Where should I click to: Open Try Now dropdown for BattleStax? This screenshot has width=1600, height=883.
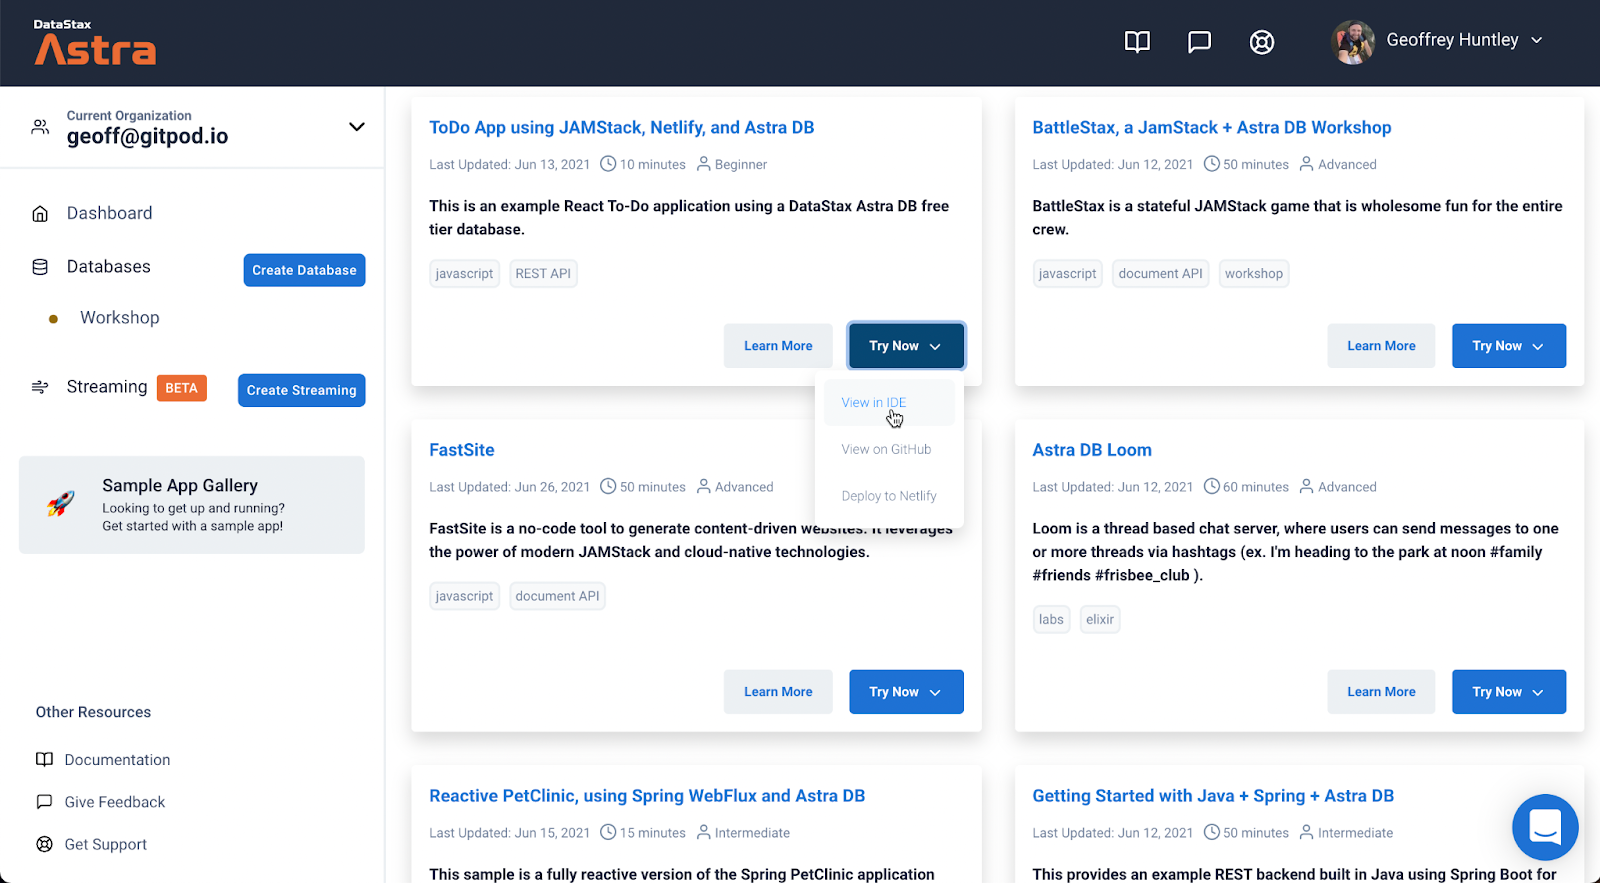click(x=1508, y=346)
